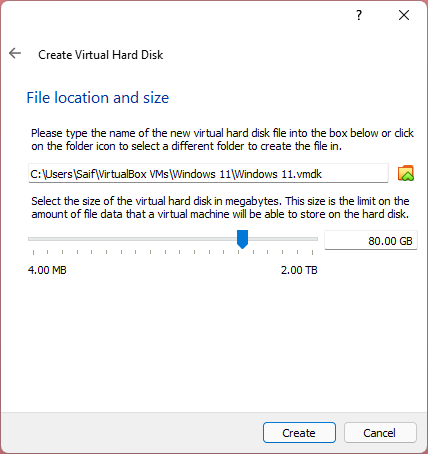Click the last tick mark under the slider
Viewport: 428px width, 454px height.
[312, 252]
